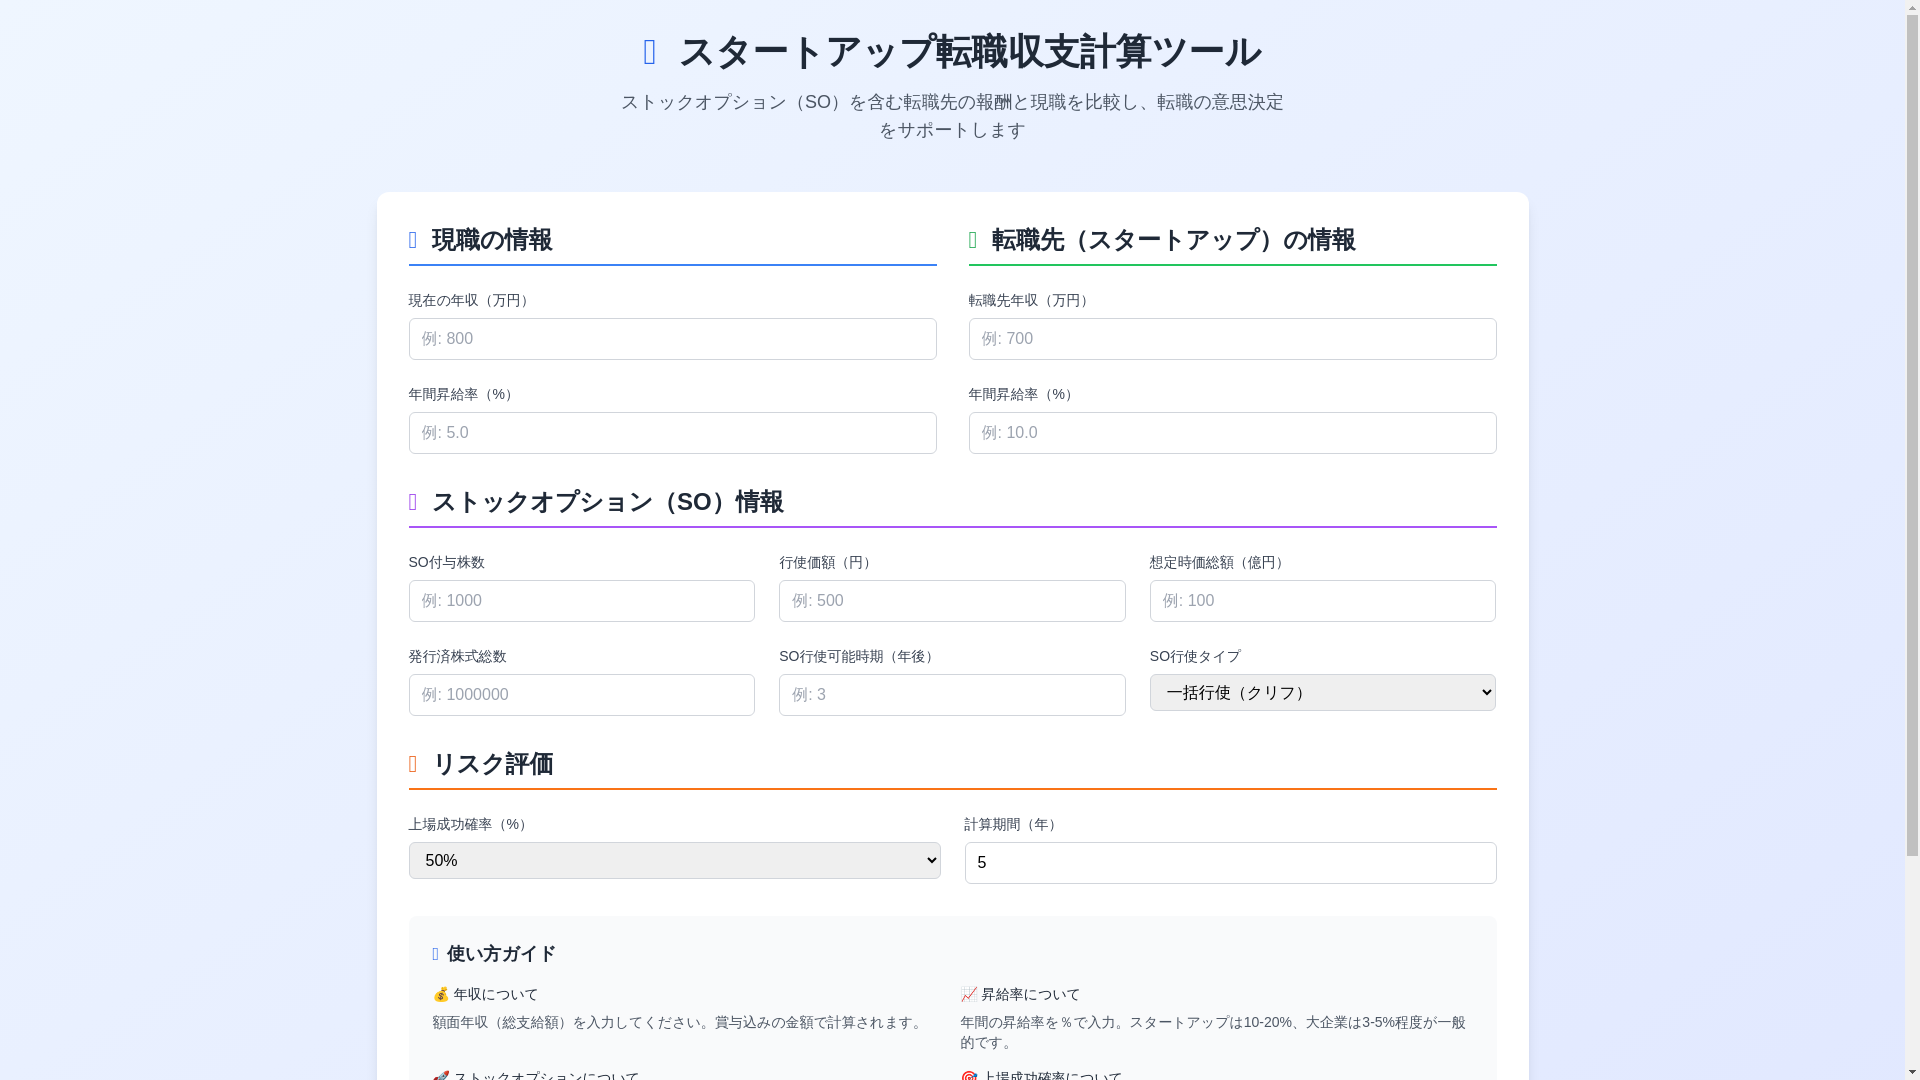Viewport: 1920px width, 1080px height.
Task: Select the 昇給率について guide title
Action: pyautogui.click(x=1030, y=994)
